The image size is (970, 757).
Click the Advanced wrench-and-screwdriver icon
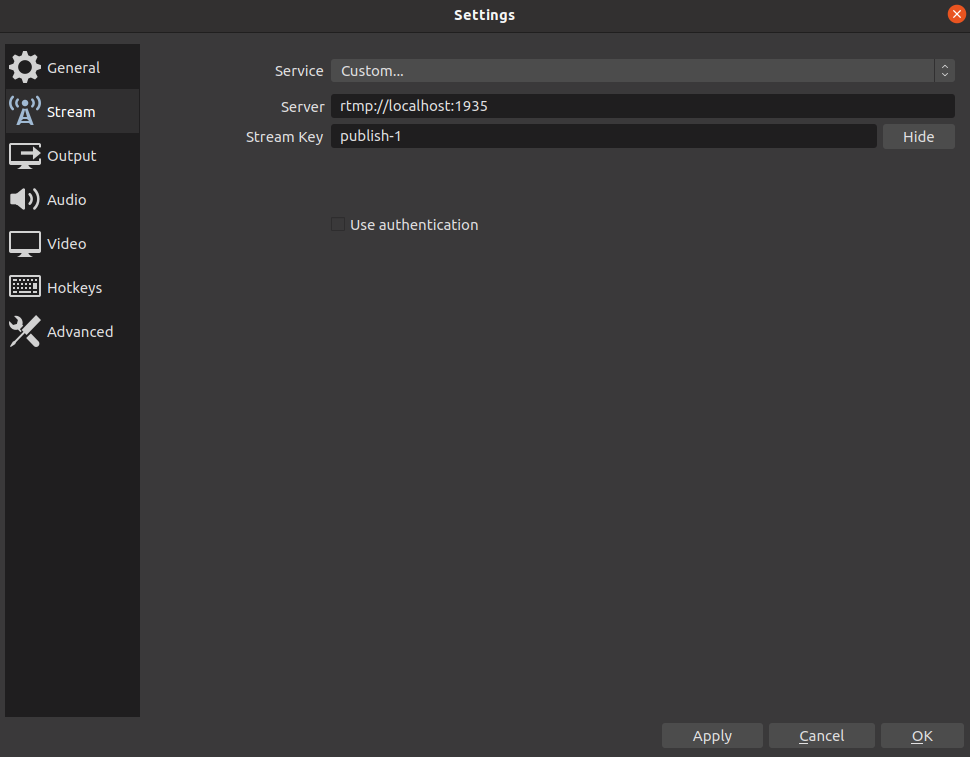[25, 331]
